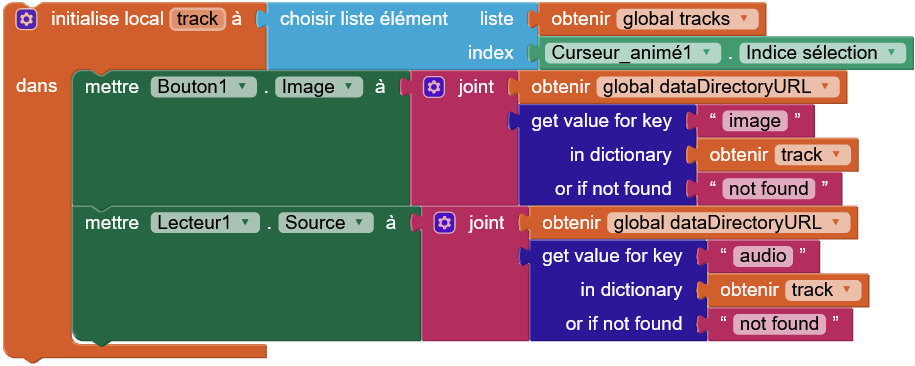Select the choisir liste élément block

coord(364,19)
